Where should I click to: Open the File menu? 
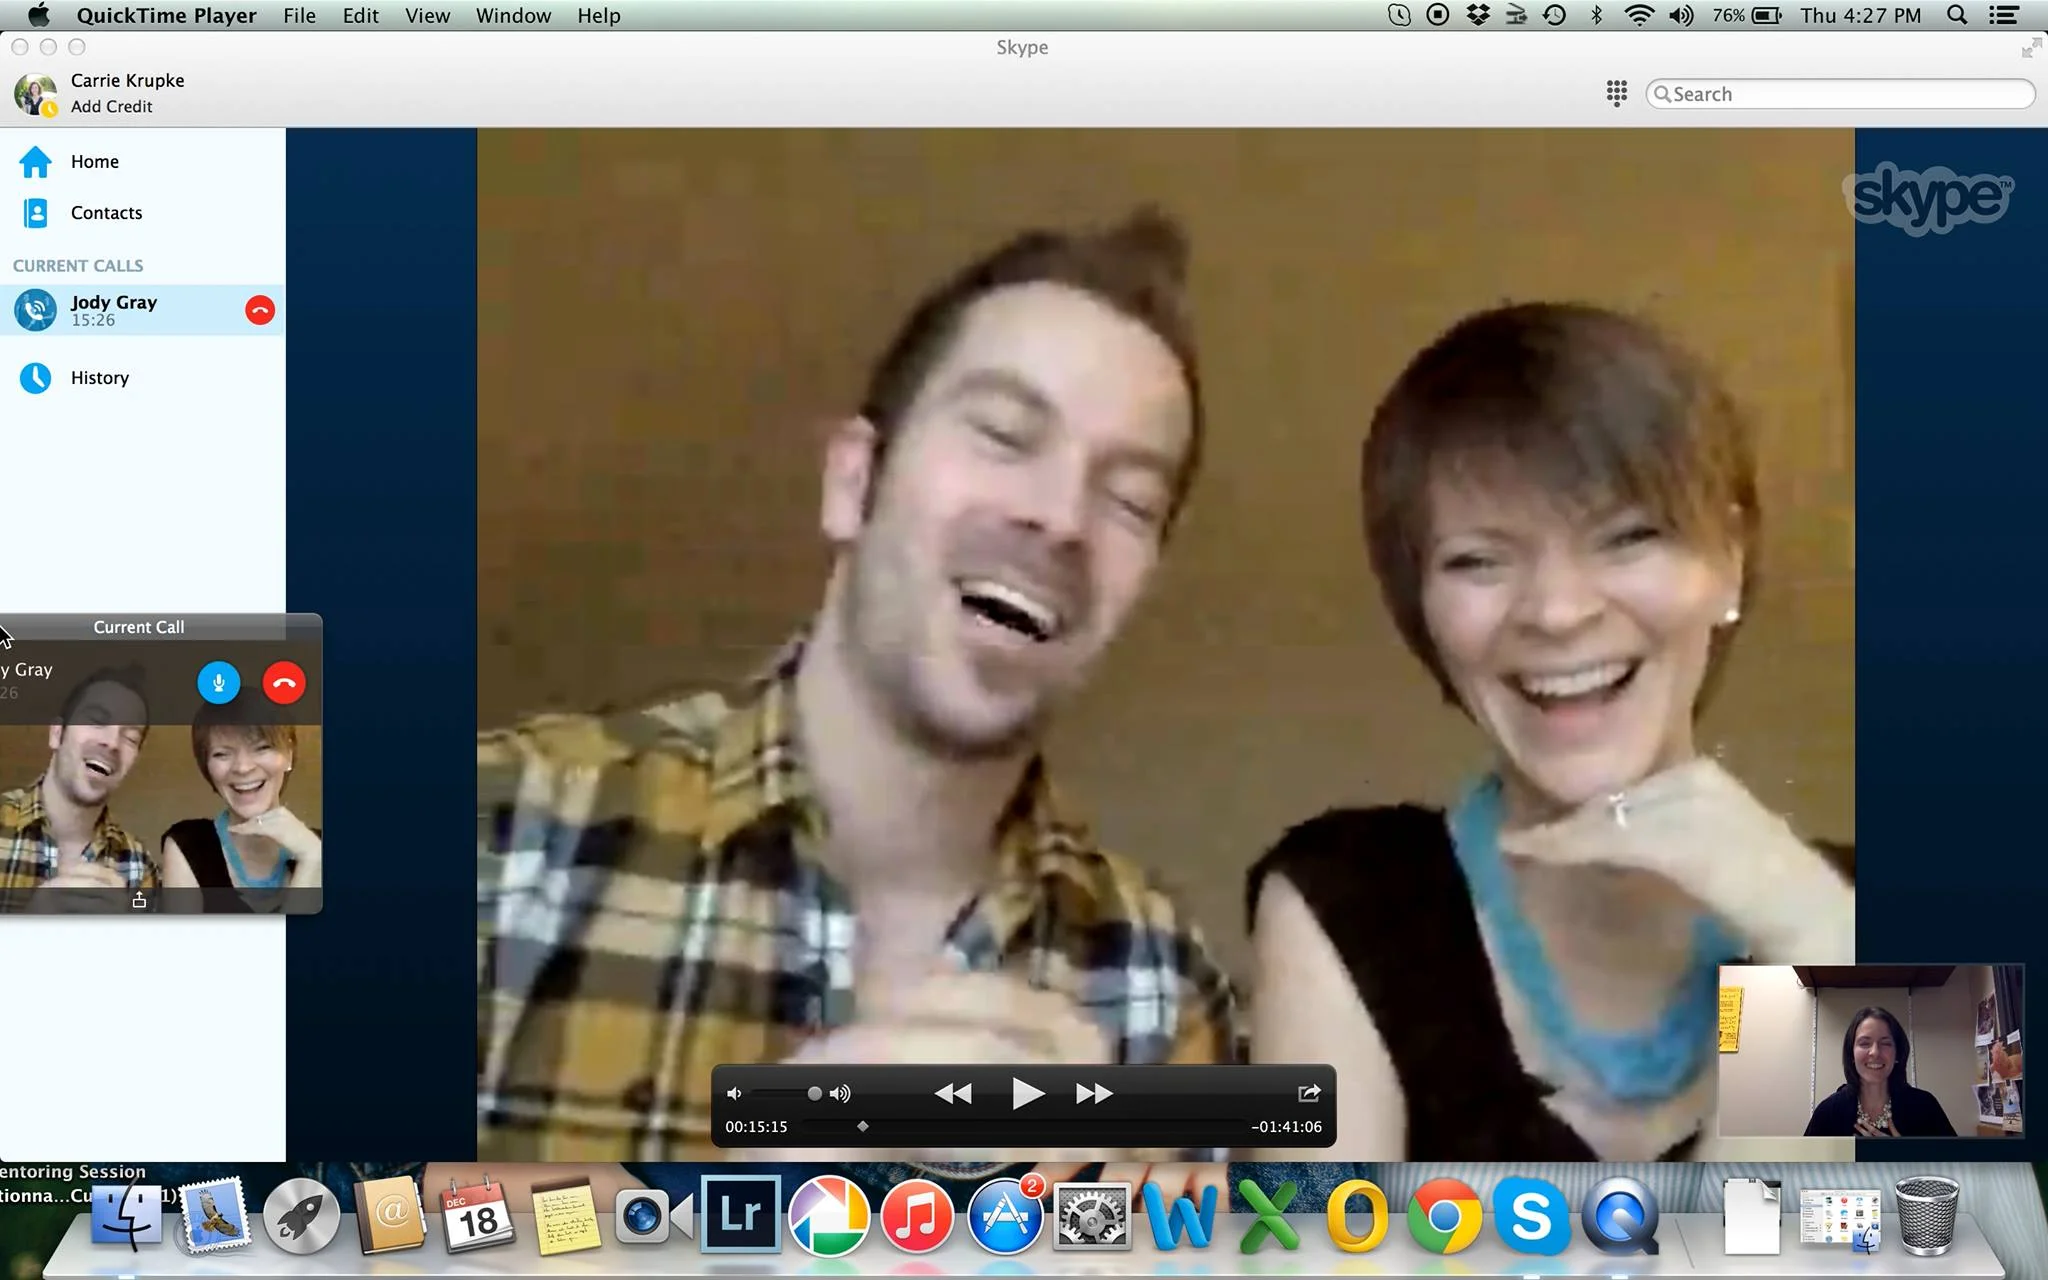[x=299, y=15]
